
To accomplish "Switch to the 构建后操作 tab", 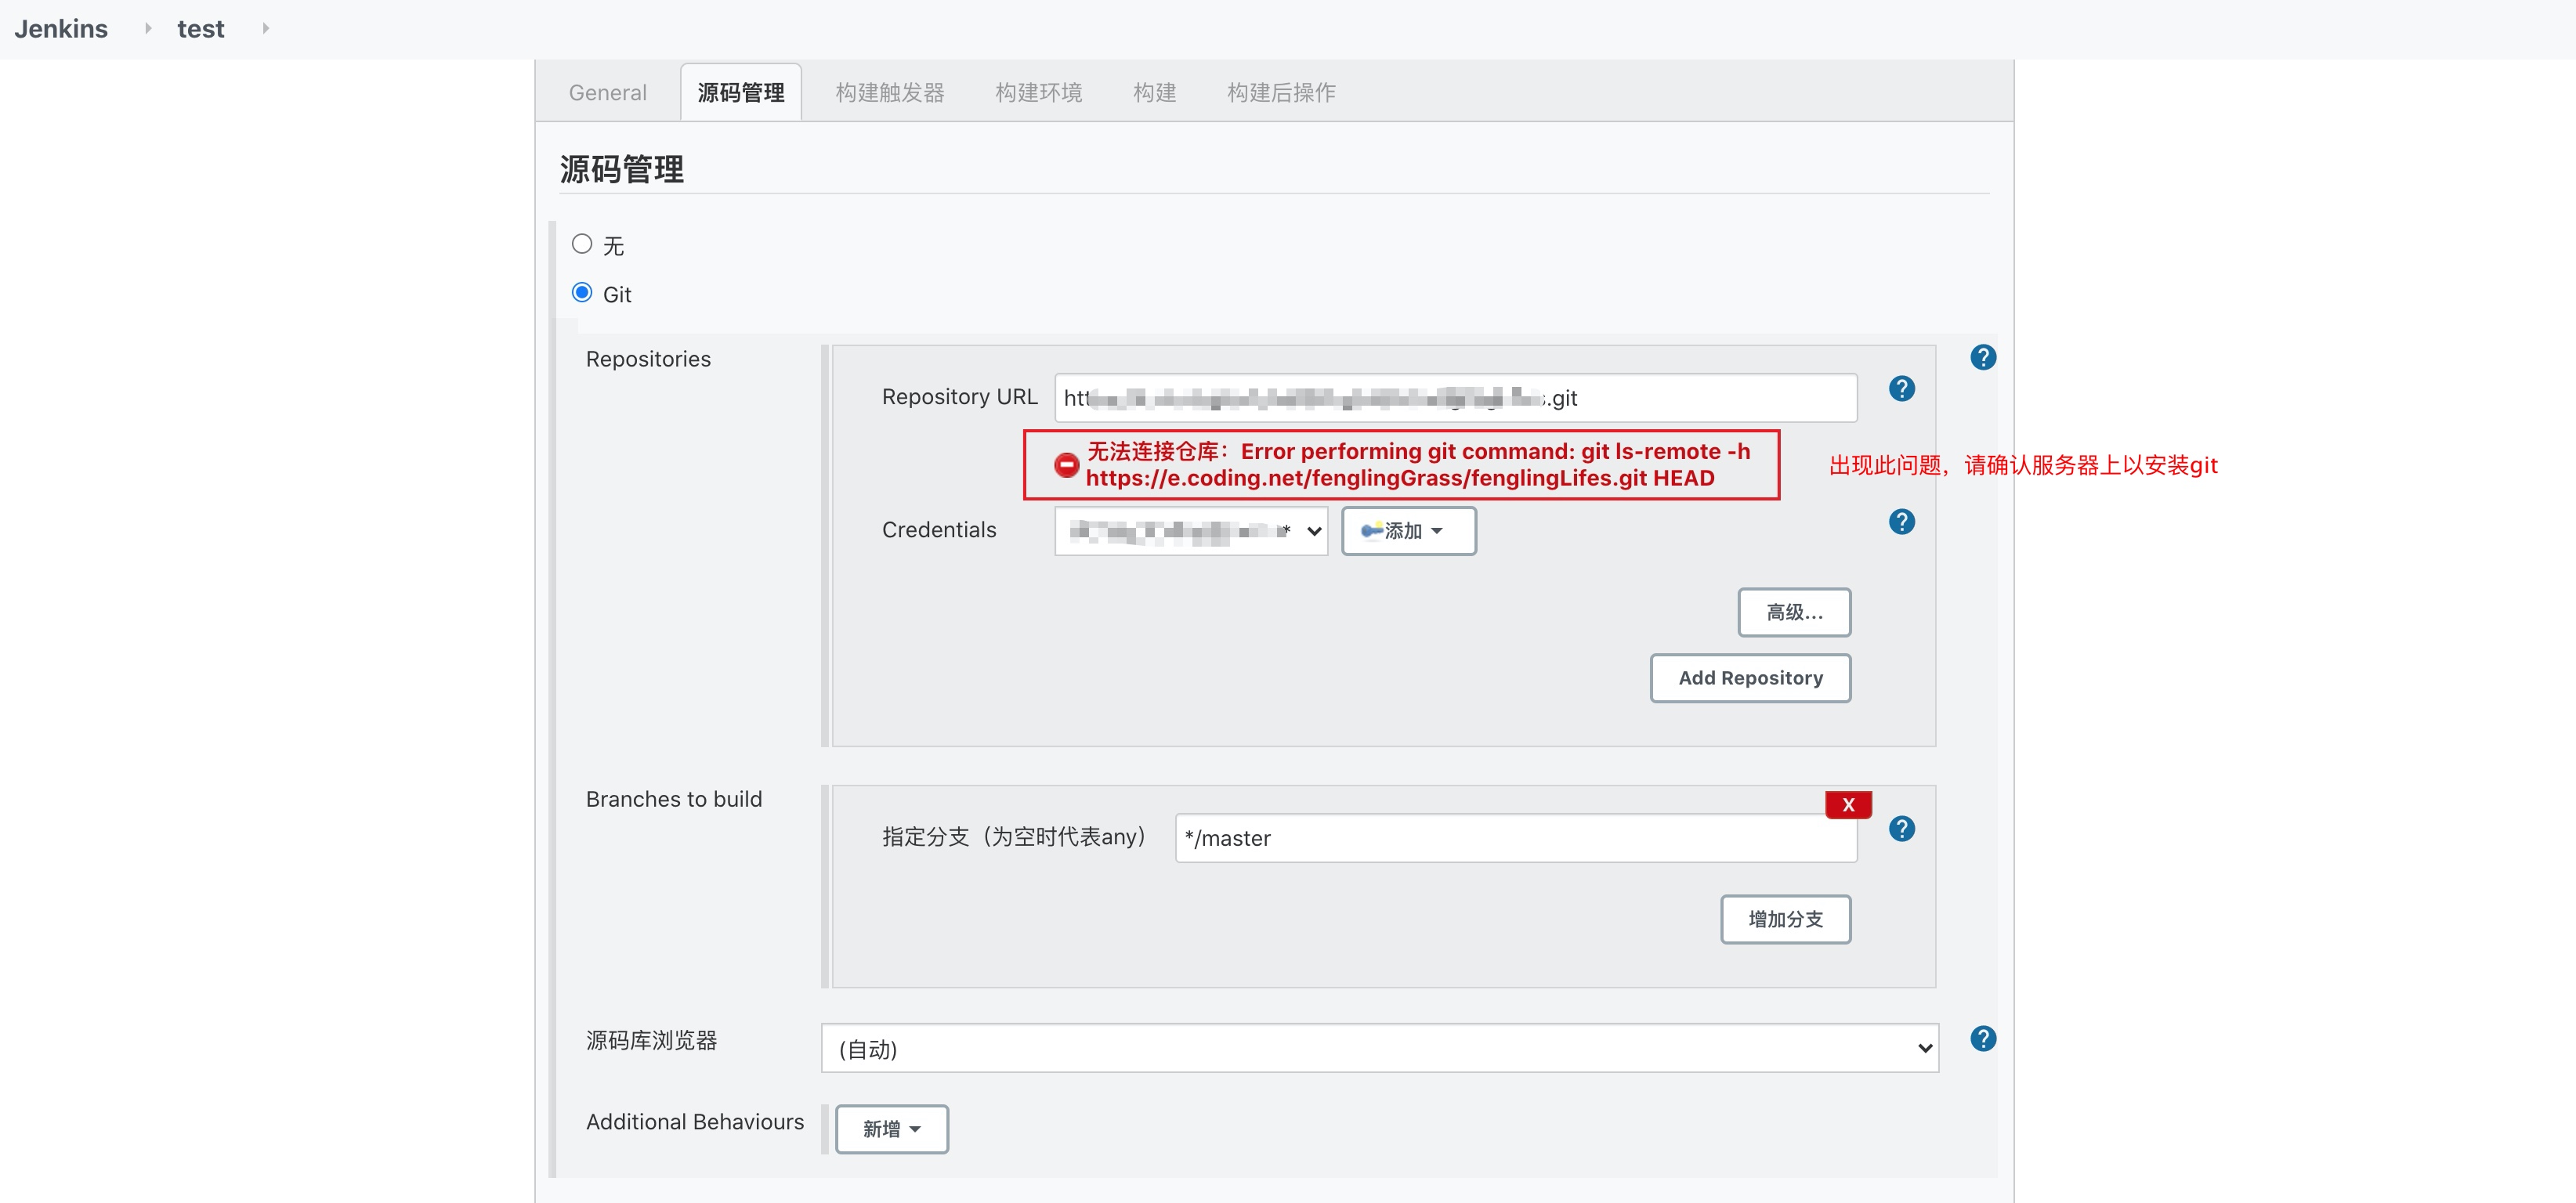I will pyautogui.click(x=1280, y=93).
